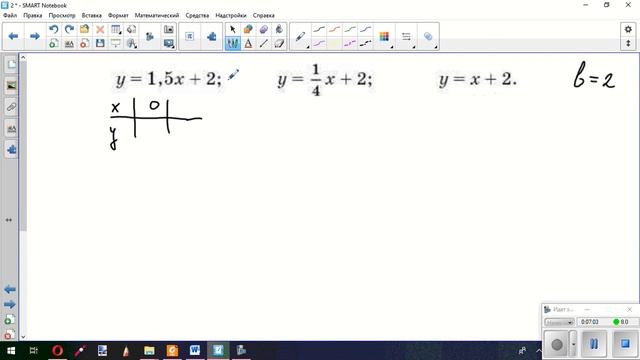Screen dimensions: 640x360
Task: Open the Надстройки menu
Action: (231, 15)
